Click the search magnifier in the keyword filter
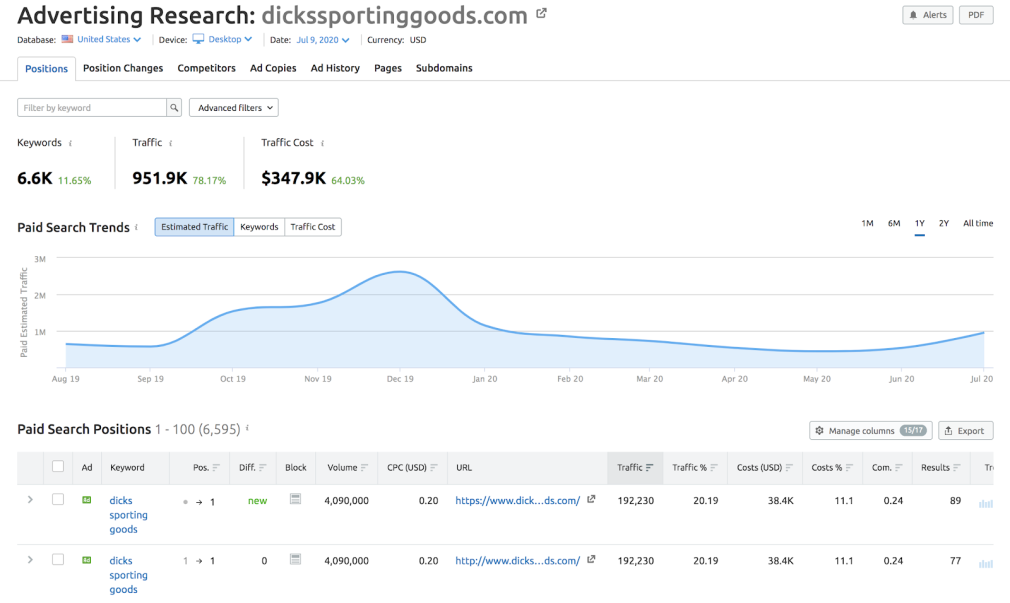 [172, 107]
